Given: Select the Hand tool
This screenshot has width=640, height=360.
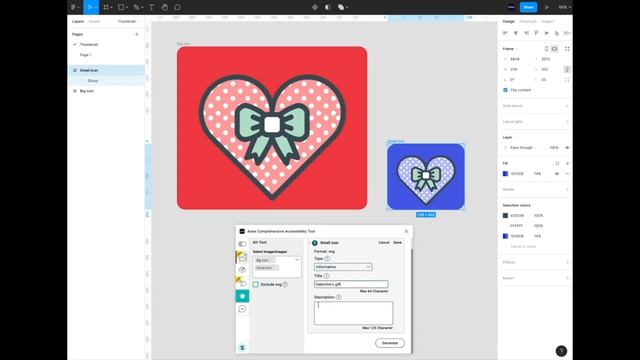Looking at the screenshot, I should pyautogui.click(x=164, y=7).
